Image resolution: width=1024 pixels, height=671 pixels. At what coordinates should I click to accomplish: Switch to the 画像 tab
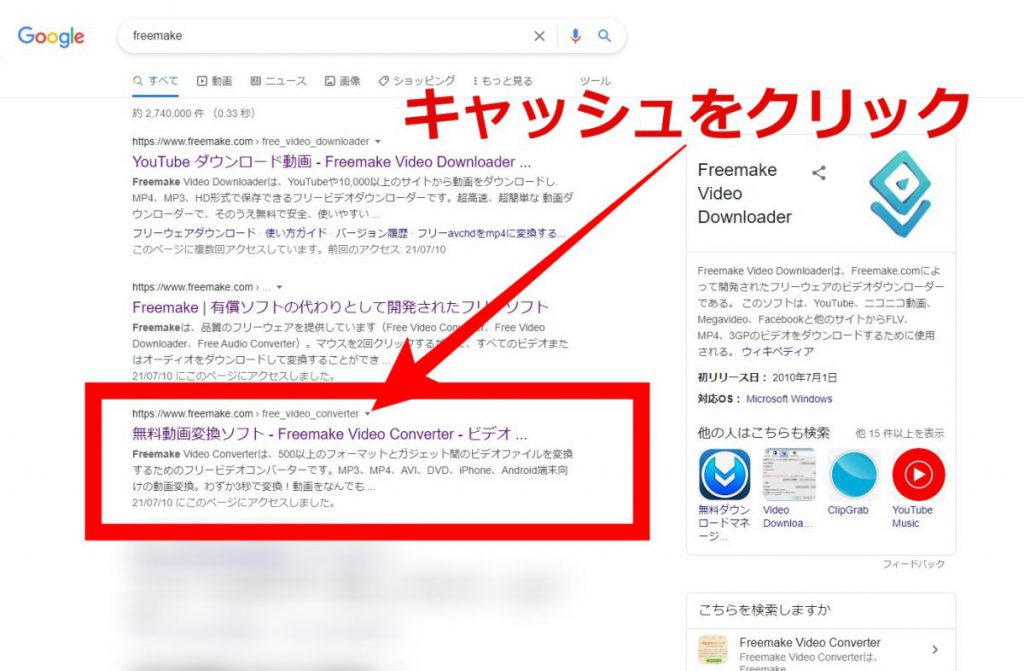[343, 81]
